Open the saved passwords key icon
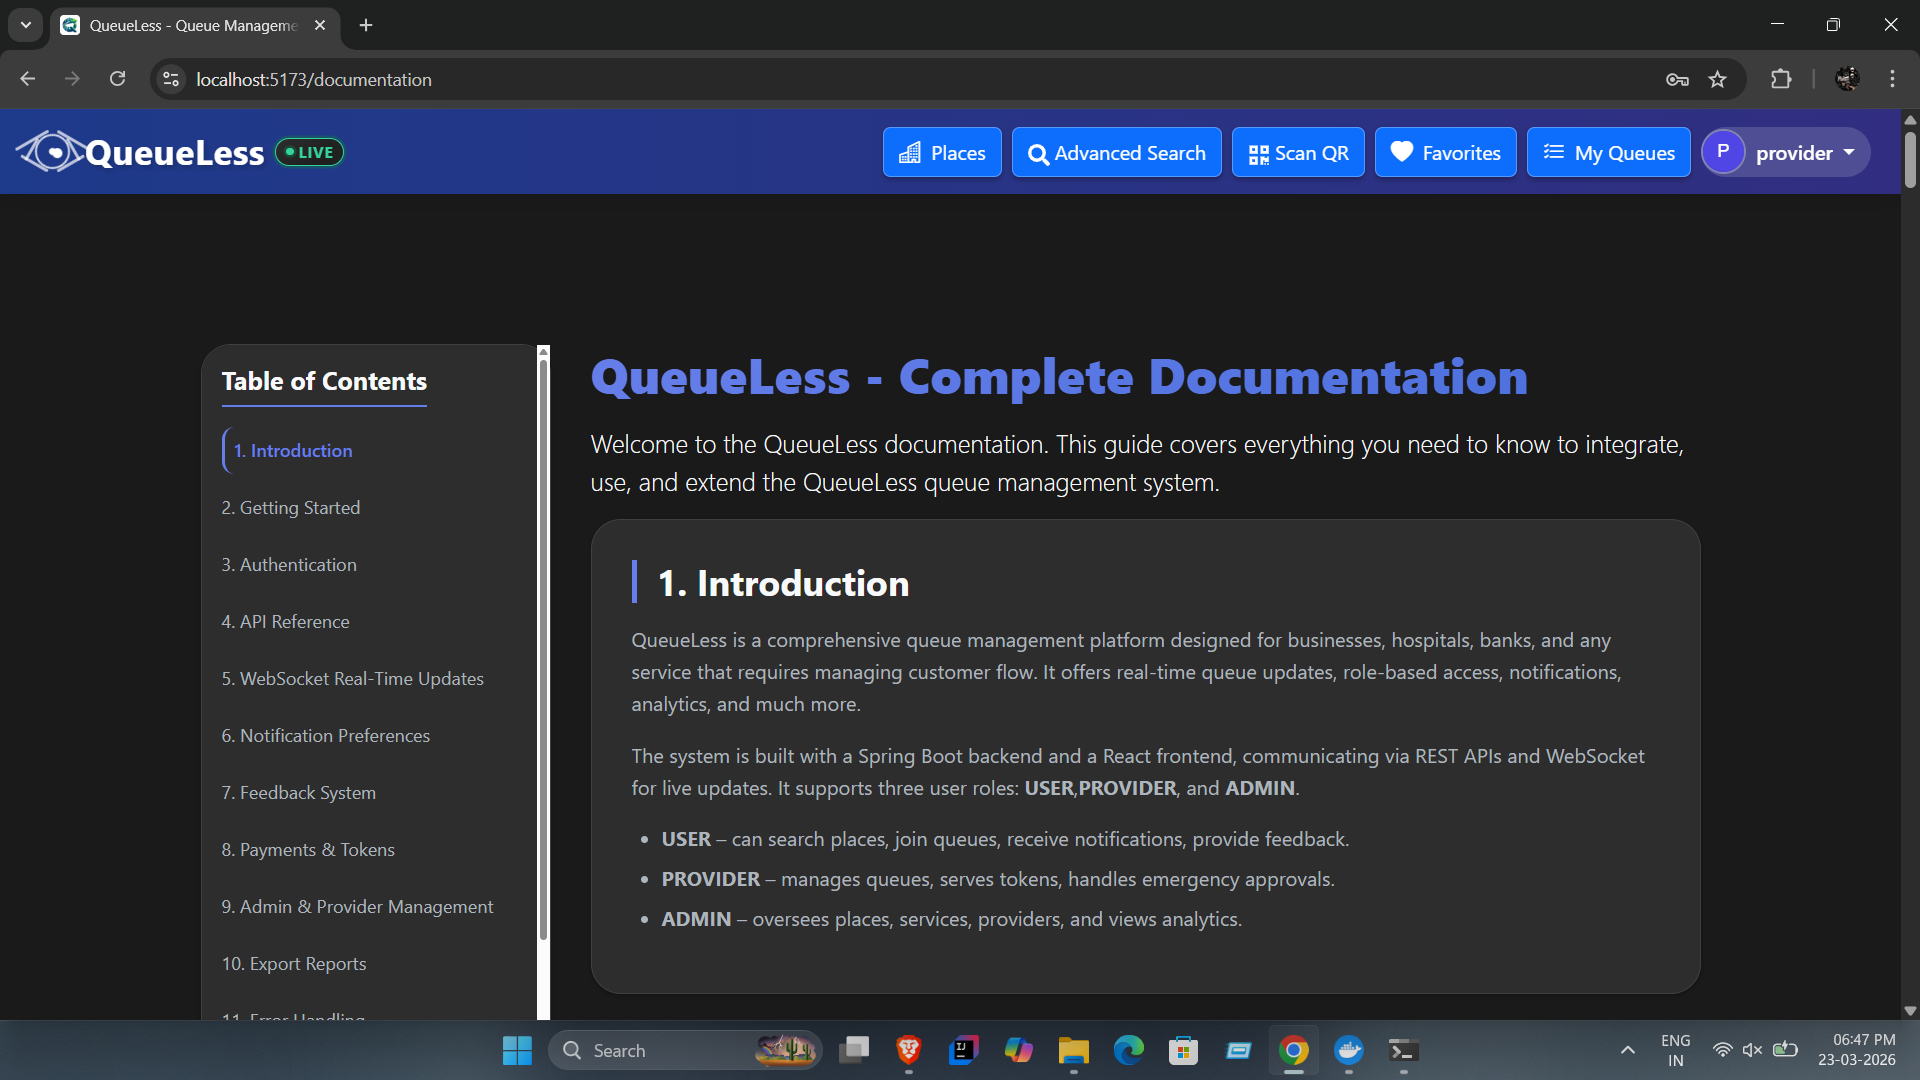 click(1677, 79)
